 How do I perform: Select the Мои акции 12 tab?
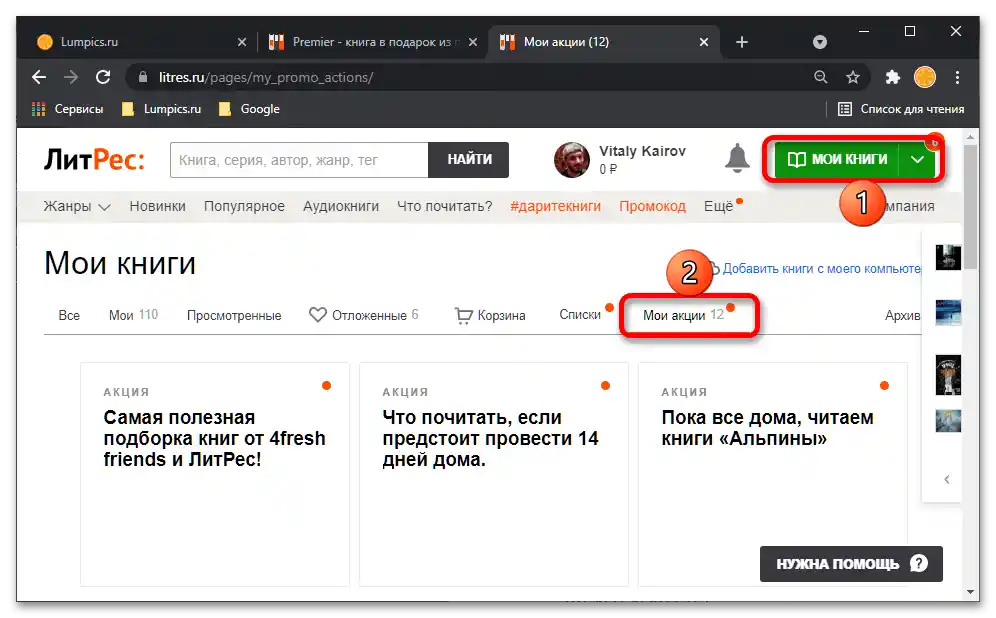click(x=683, y=315)
